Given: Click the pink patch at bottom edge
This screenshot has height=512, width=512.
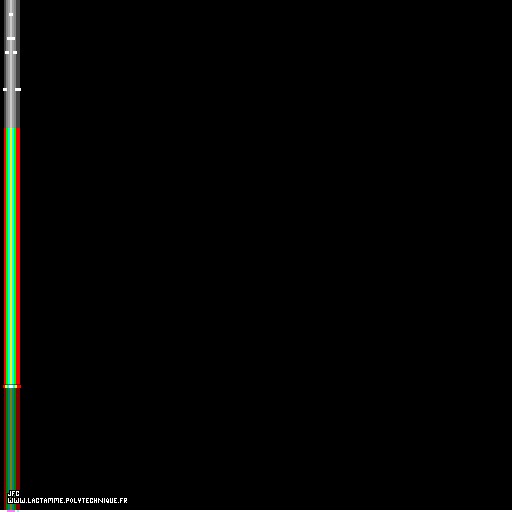Looking at the screenshot, I should pyautogui.click(x=11, y=511).
